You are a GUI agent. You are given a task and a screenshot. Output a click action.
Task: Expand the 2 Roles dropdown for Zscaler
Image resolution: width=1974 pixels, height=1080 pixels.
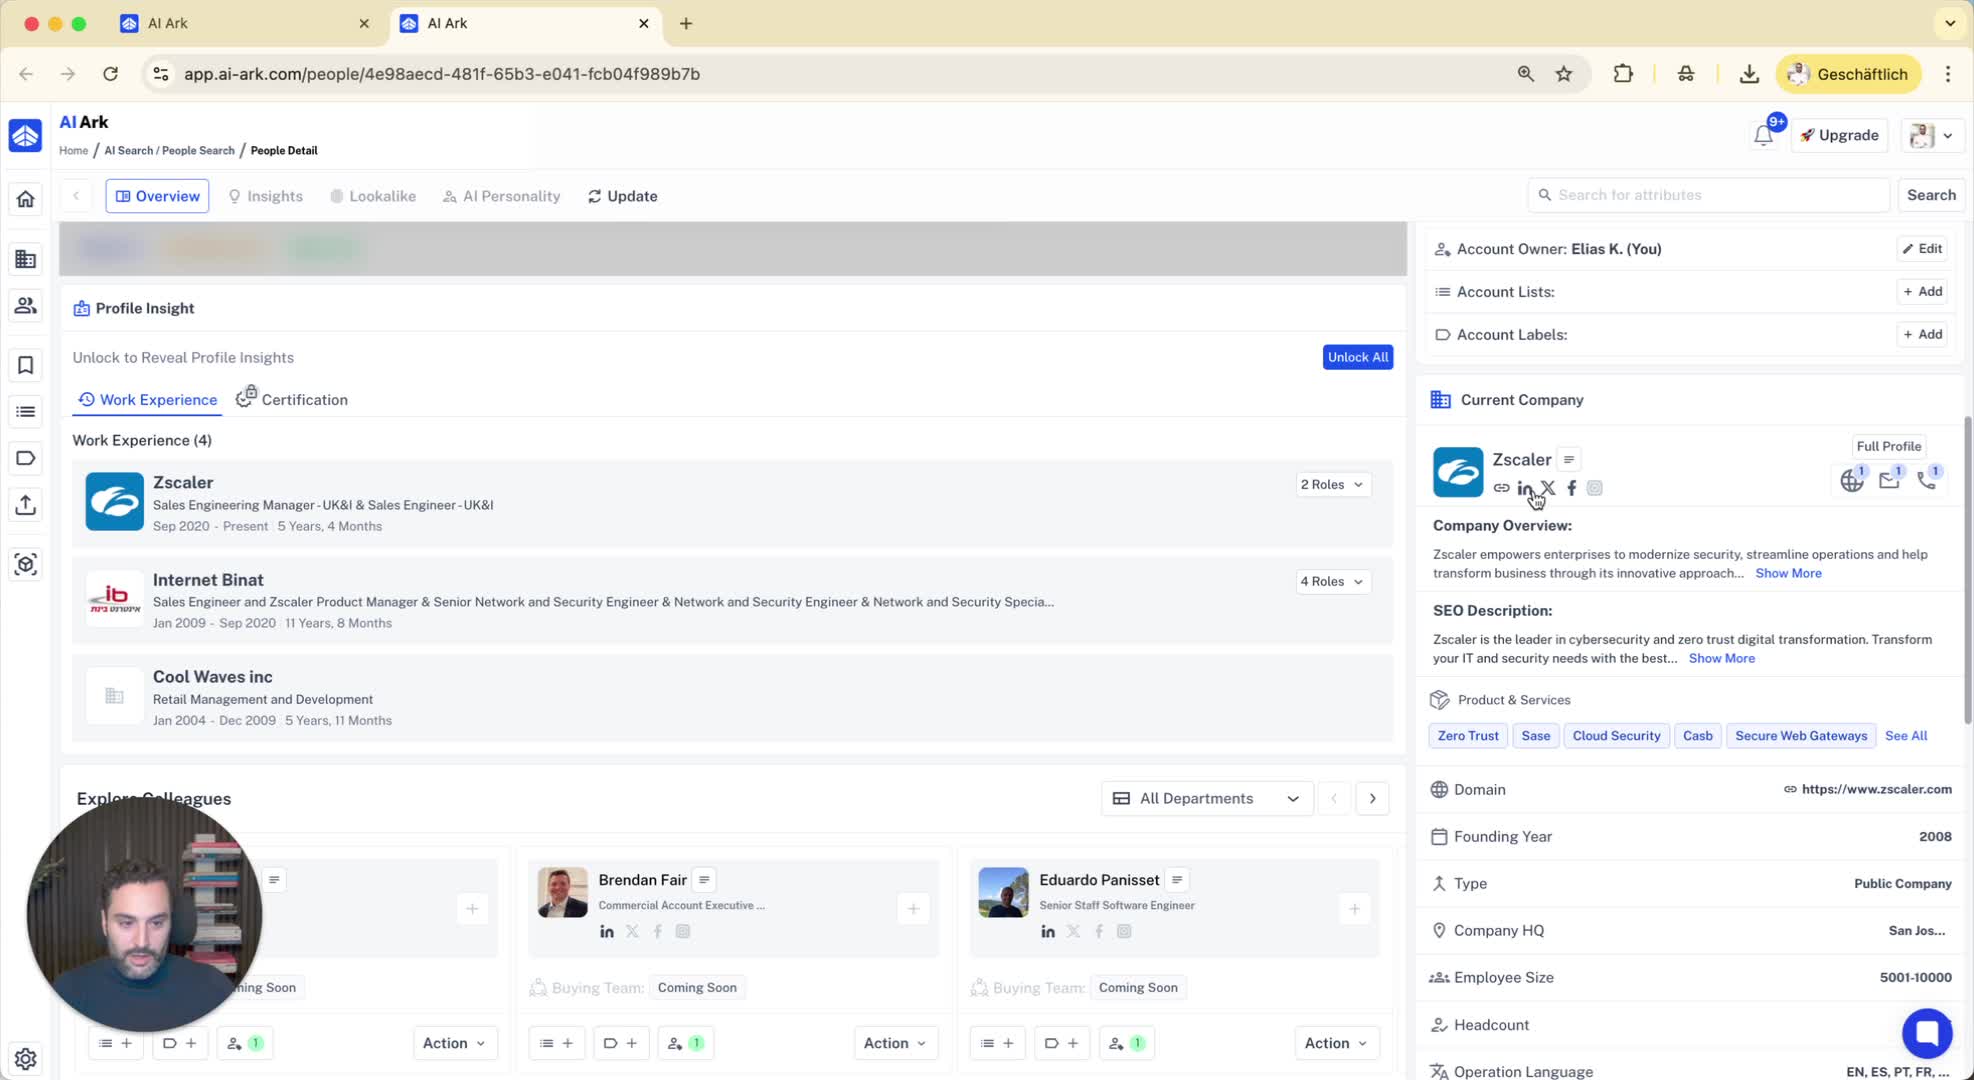point(1331,484)
